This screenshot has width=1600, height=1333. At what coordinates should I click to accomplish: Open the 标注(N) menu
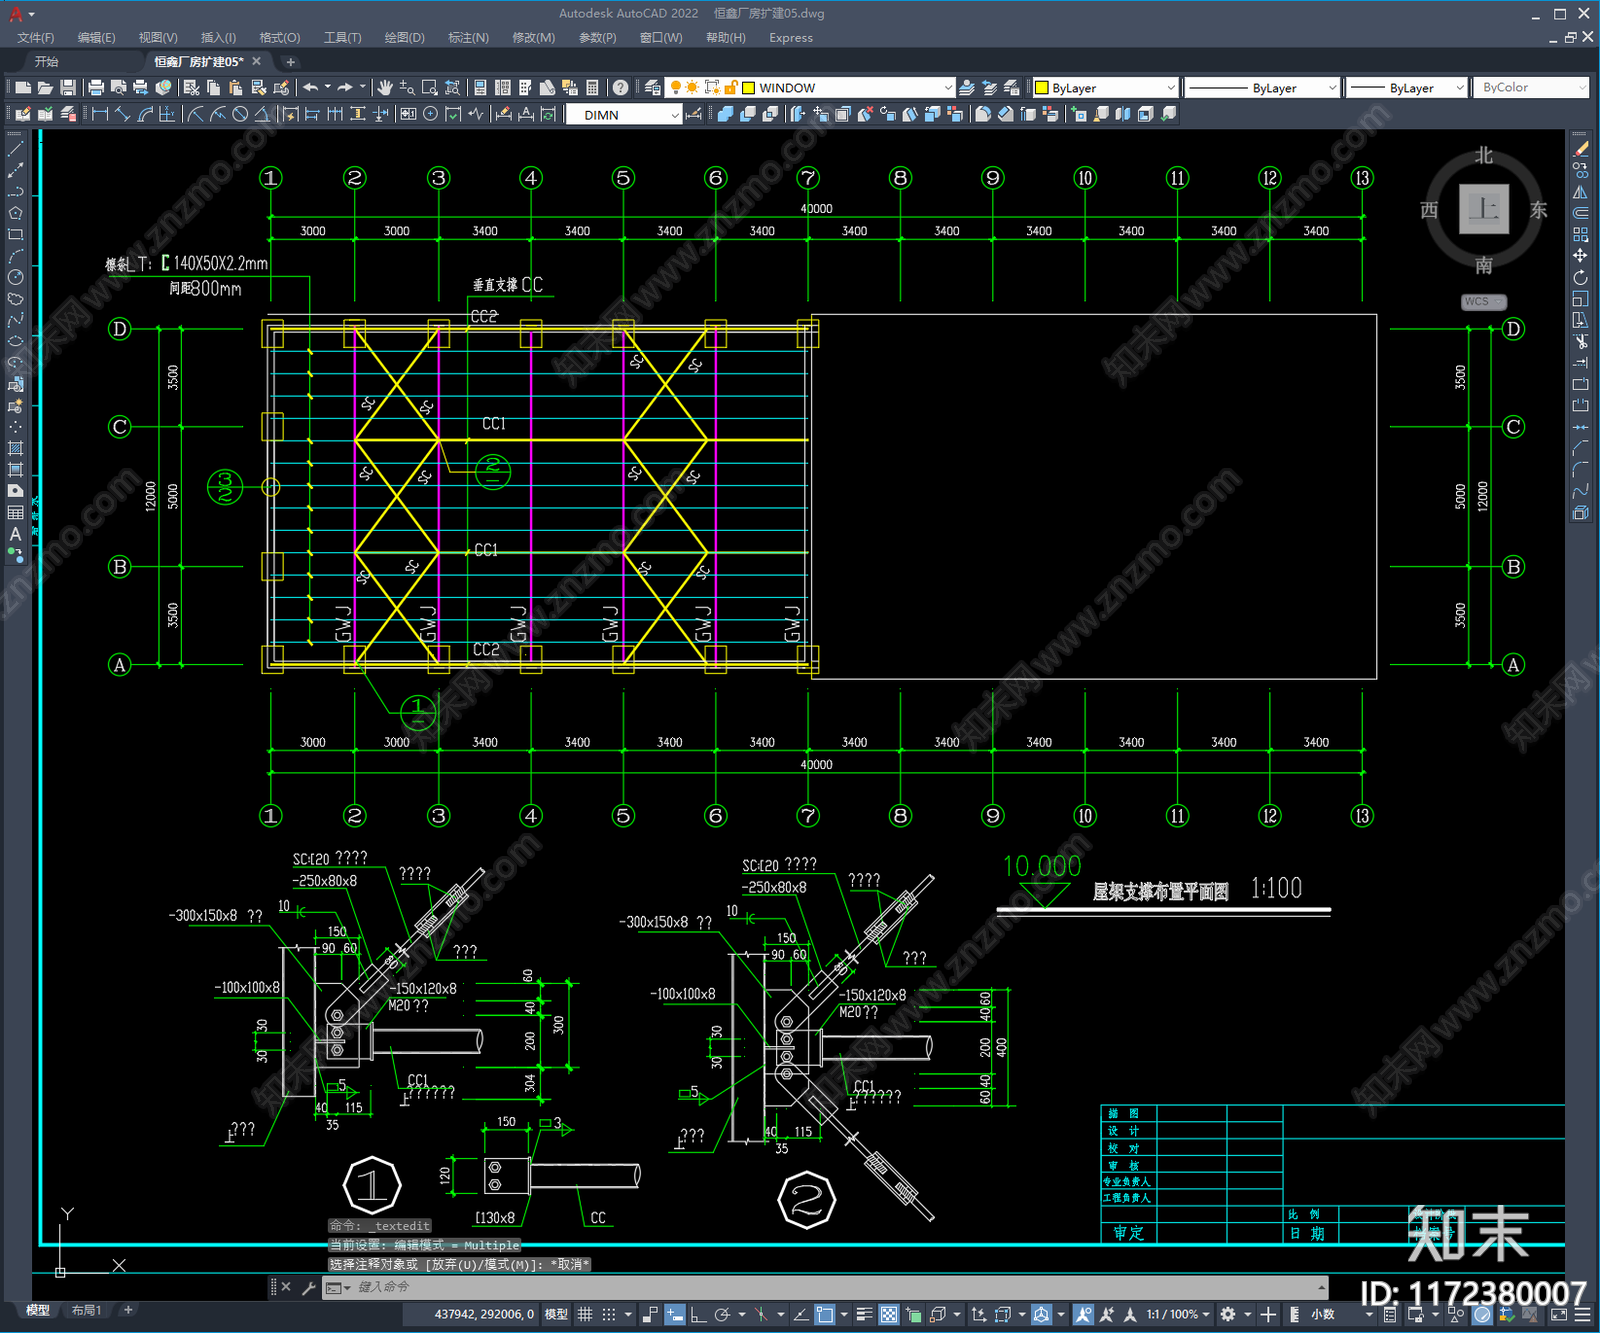[x=468, y=38]
